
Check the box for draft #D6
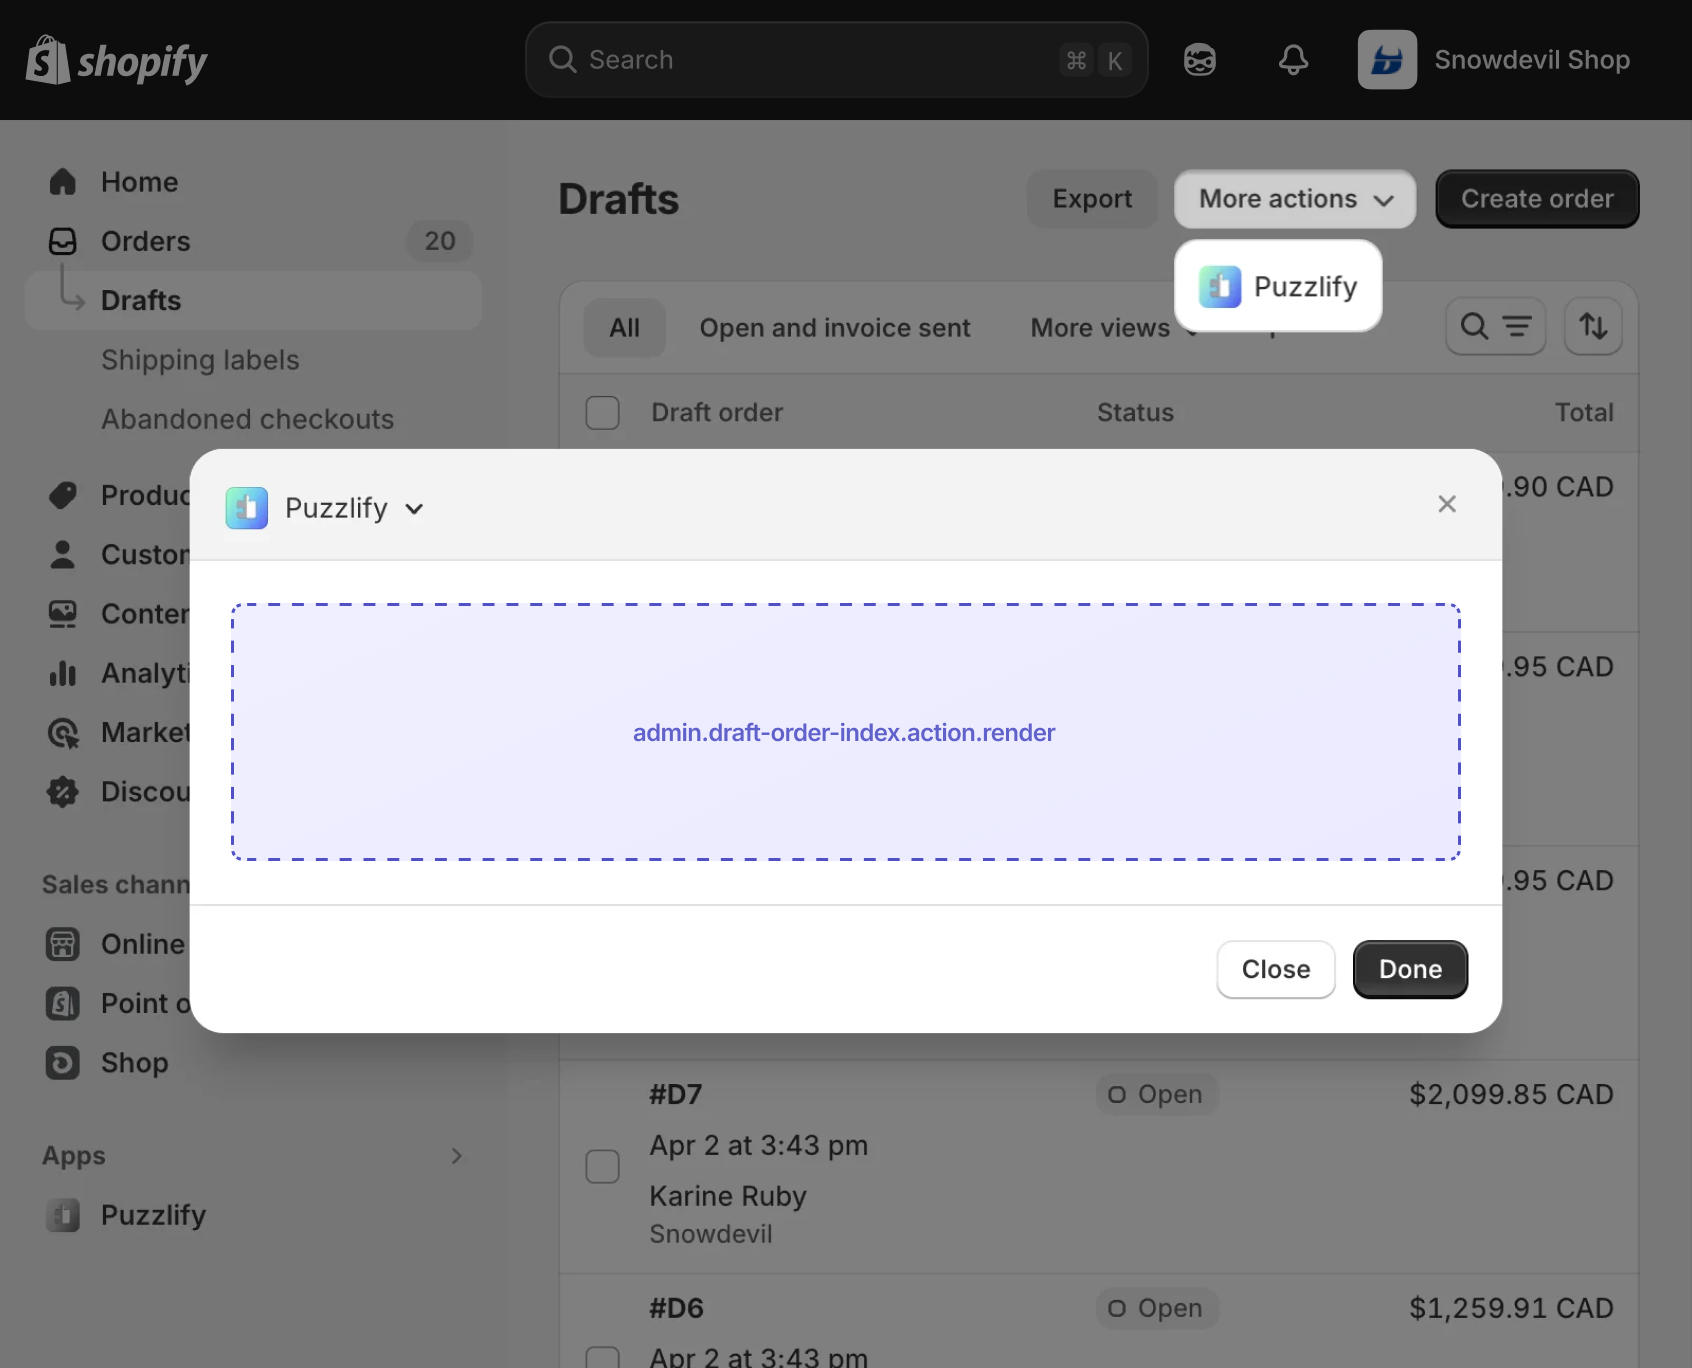click(x=602, y=1358)
